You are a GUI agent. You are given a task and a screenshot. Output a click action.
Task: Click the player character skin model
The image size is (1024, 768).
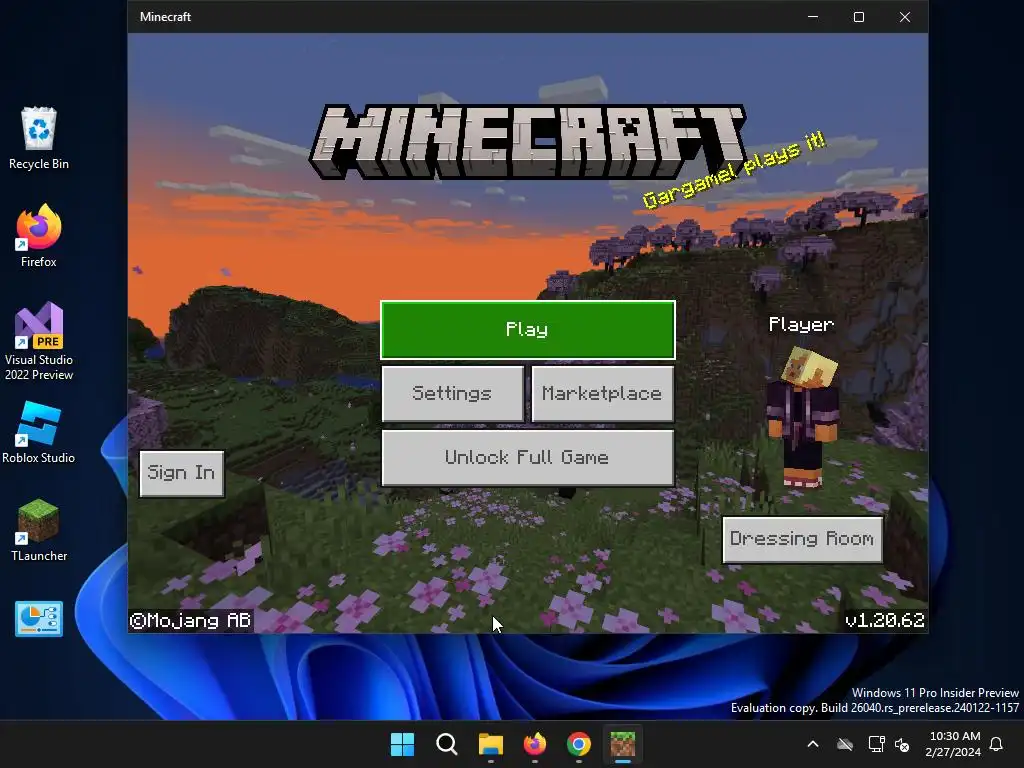tap(803, 418)
